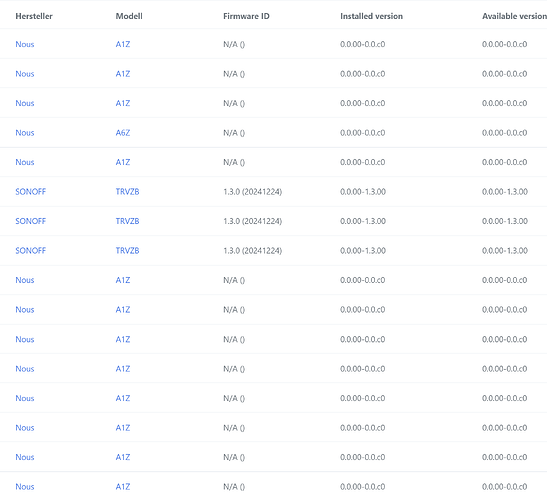Image resolution: width=547 pixels, height=500 pixels.
Task: Open the A1Z link in the bottom table row
Action: pyautogui.click(x=123, y=486)
